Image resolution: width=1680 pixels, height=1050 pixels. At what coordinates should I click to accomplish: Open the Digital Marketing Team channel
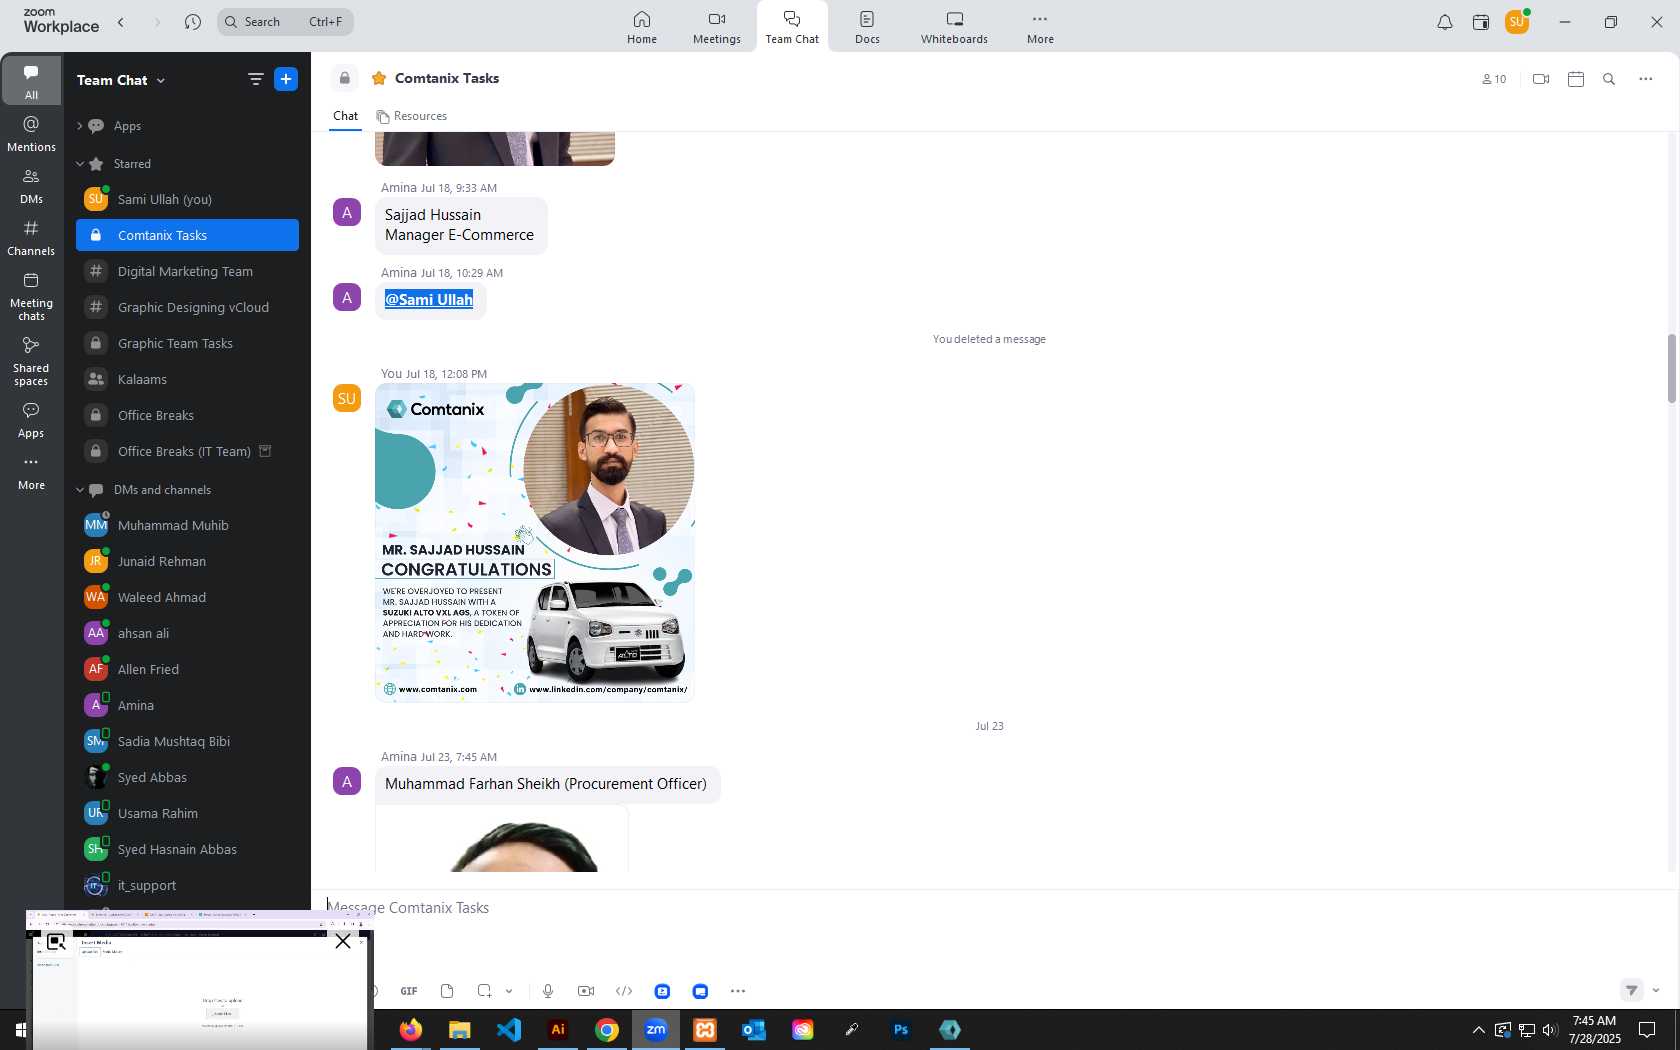point(187,271)
